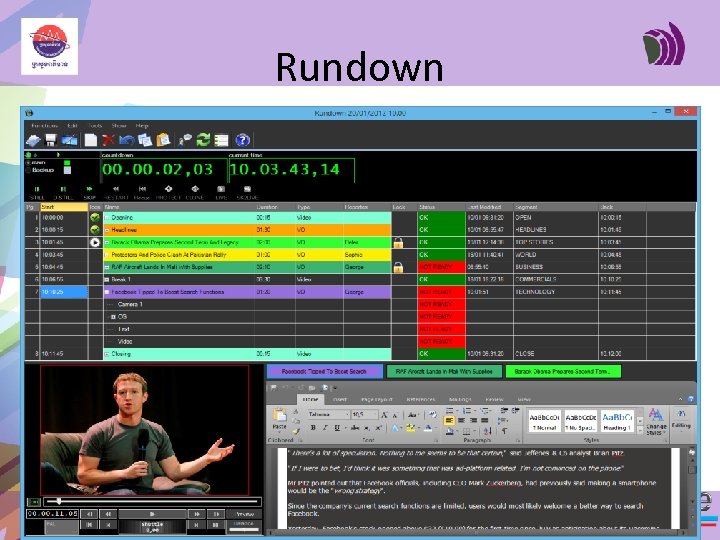Click the SKIP transport control
This screenshot has height=540, width=720.
click(90, 192)
